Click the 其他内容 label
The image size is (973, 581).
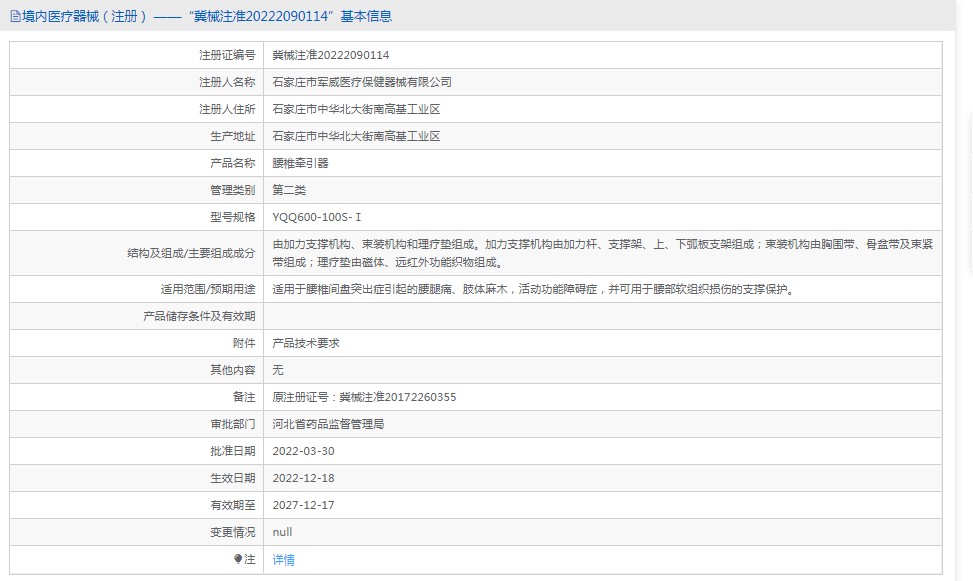[233, 370]
